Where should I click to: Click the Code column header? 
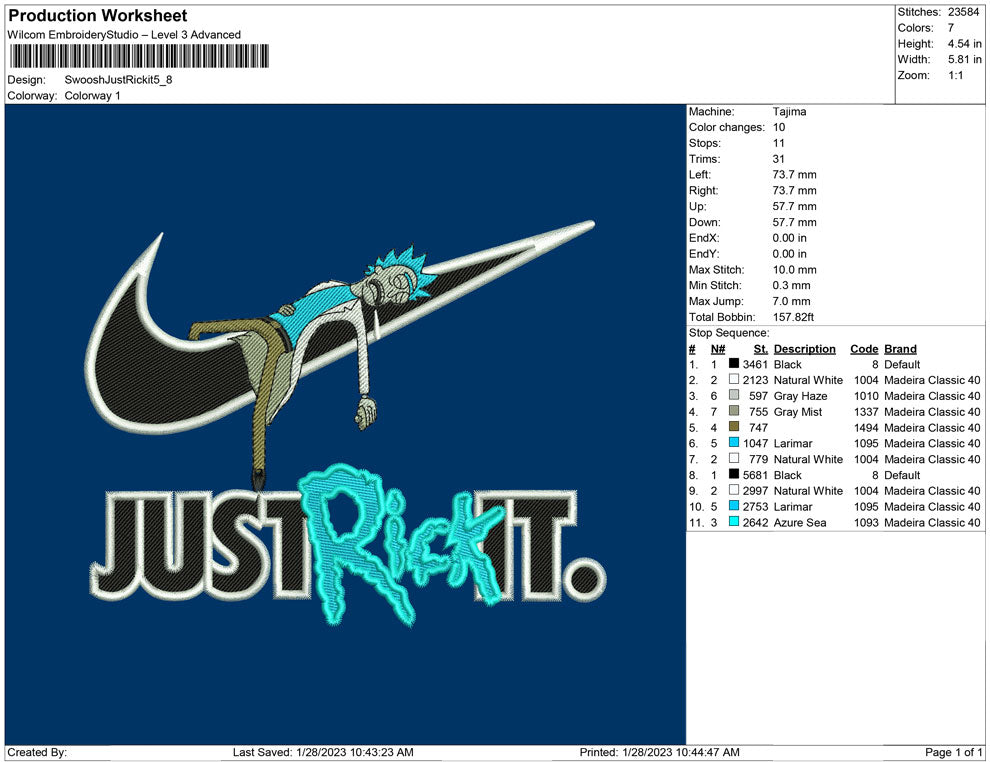pos(863,349)
